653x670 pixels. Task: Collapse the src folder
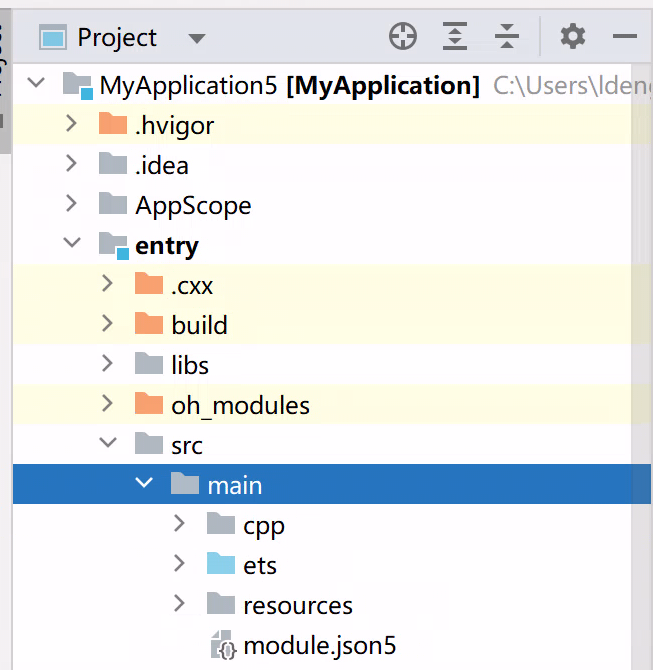pyautogui.click(x=107, y=444)
